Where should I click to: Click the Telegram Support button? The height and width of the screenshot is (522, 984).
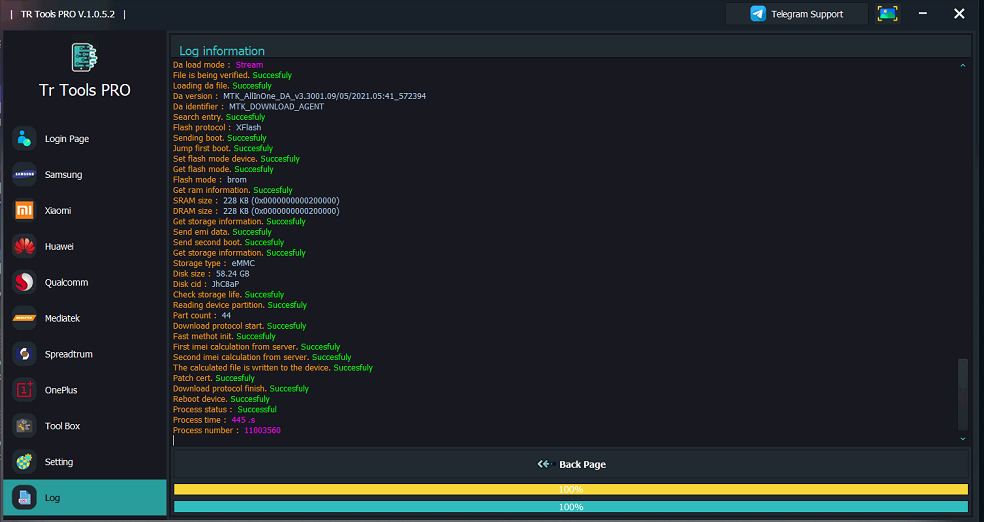pos(797,14)
